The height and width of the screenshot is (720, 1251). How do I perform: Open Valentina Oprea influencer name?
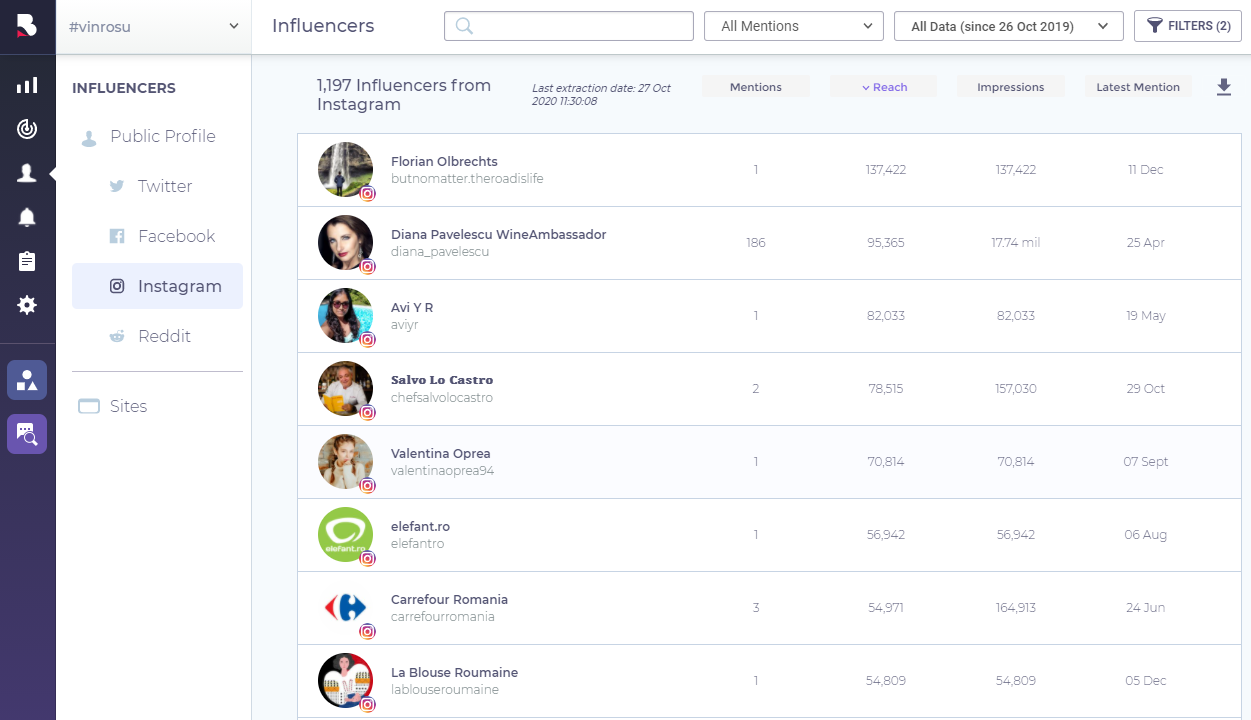click(441, 453)
